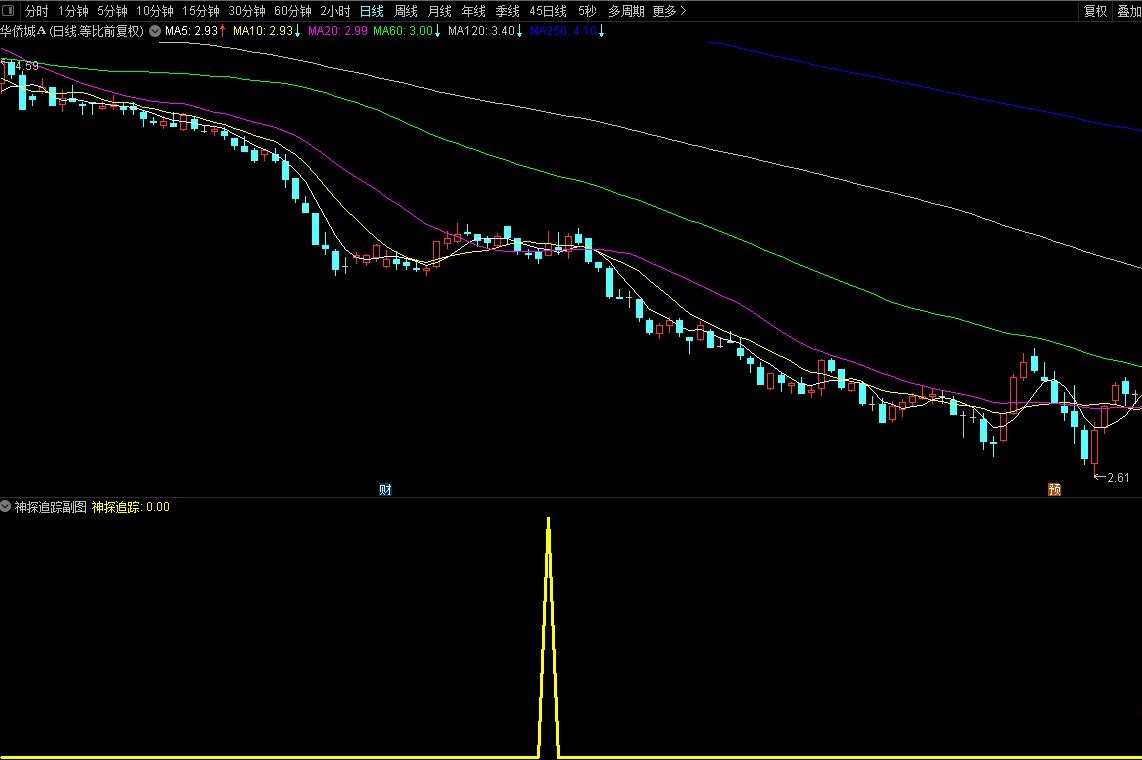Switch to the 分时 intraday tab

pyautogui.click(x=36, y=11)
